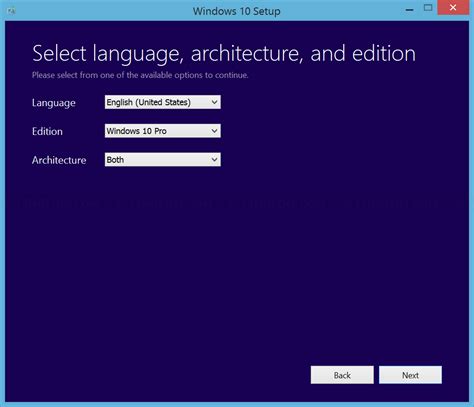The height and width of the screenshot is (407, 474).
Task: Click the 'Windows 10 Setup' title text
Action: click(x=237, y=11)
